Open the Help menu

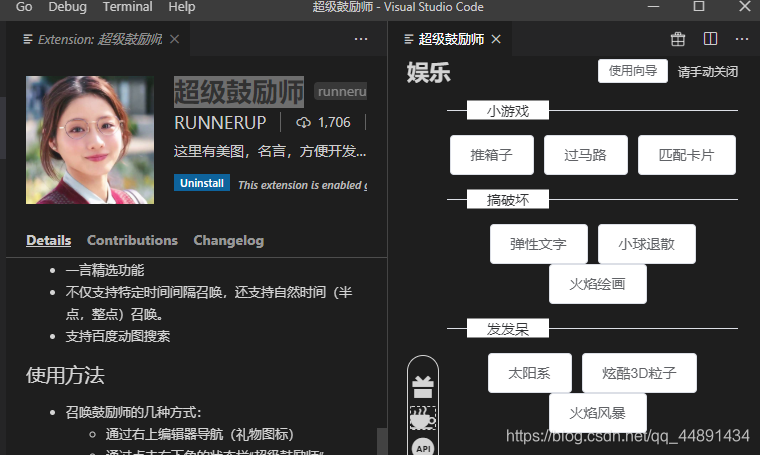[182, 7]
